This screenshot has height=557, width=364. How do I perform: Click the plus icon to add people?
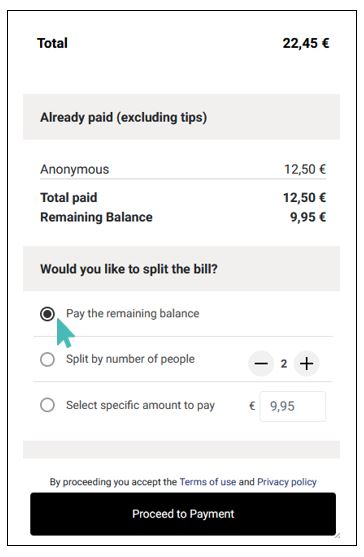point(306,363)
